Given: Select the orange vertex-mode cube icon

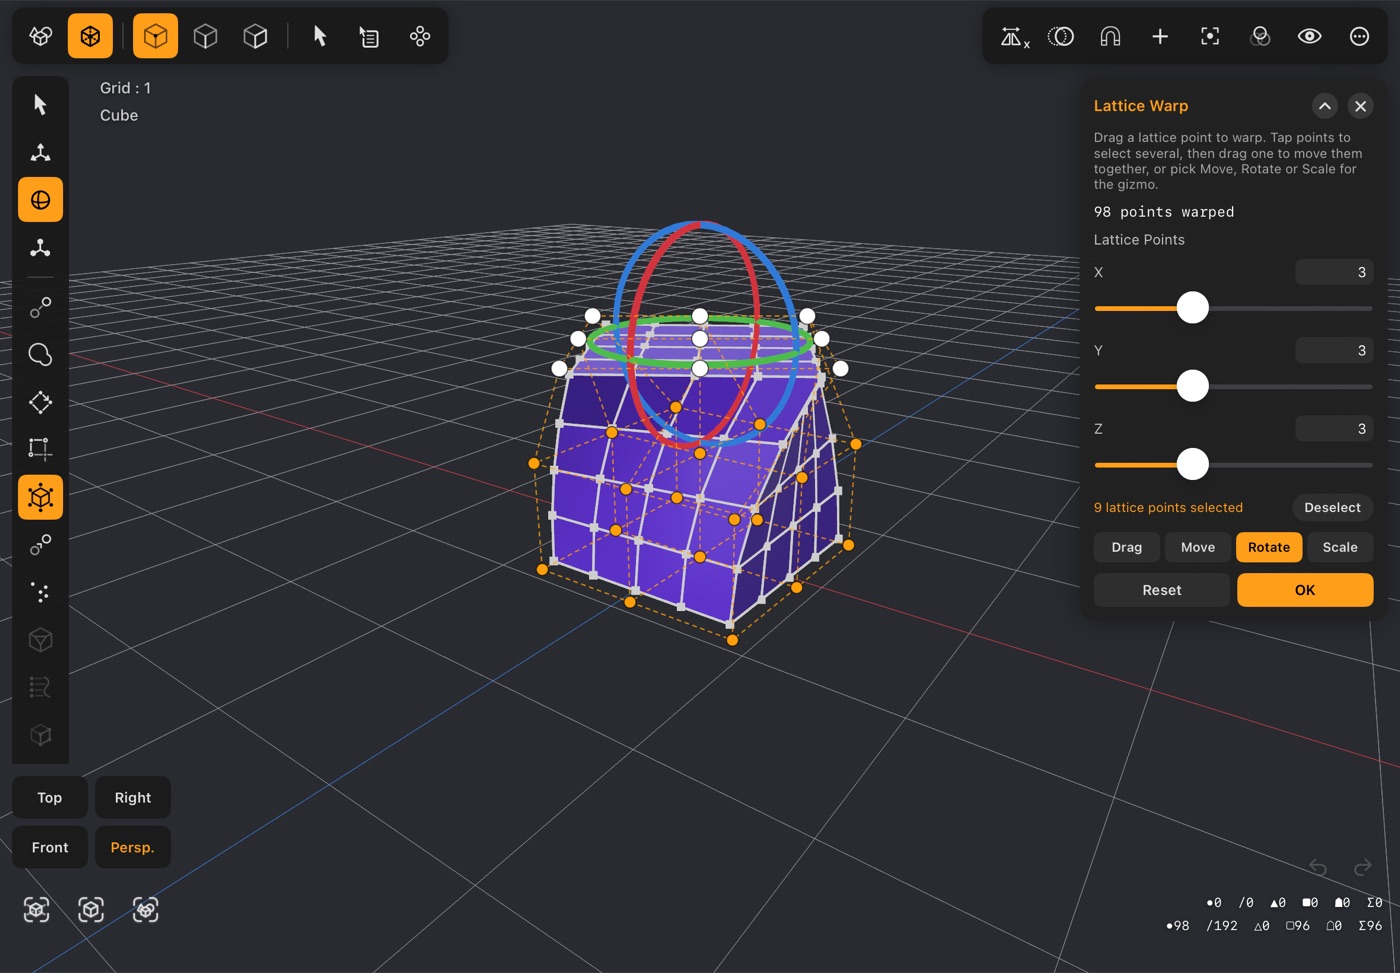Looking at the screenshot, I should (155, 36).
